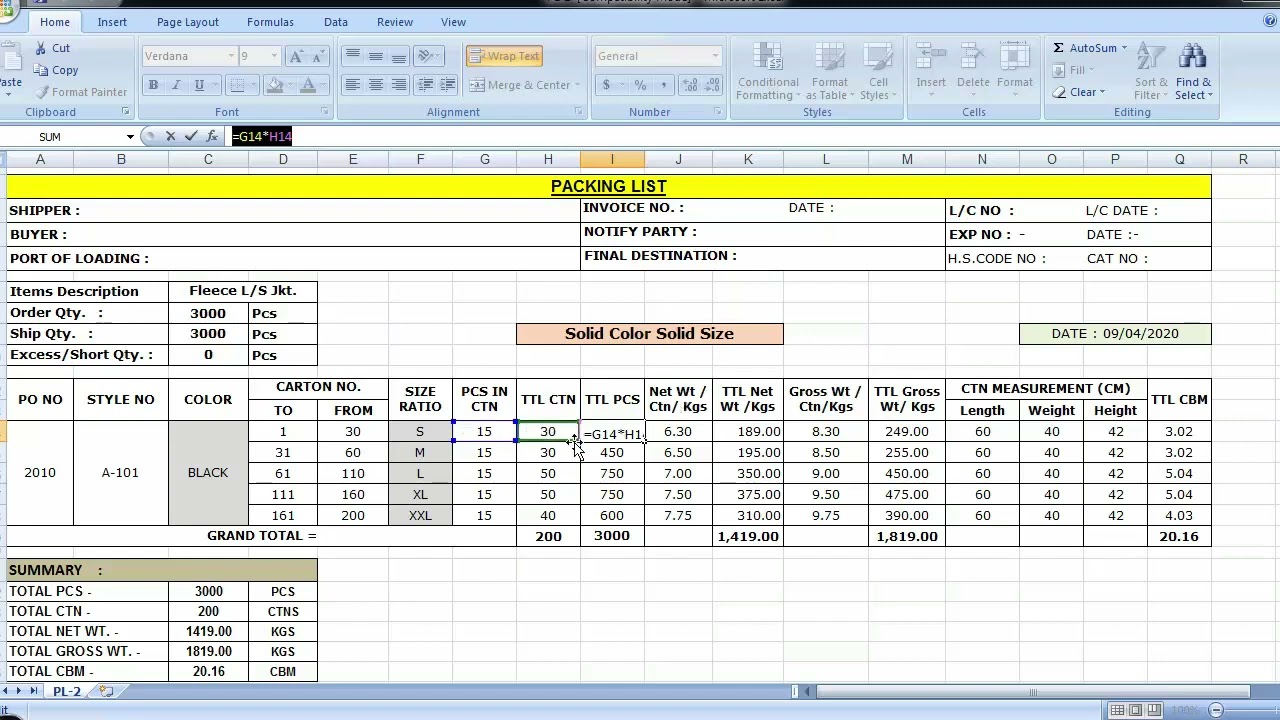The width and height of the screenshot is (1280, 720).
Task: Switch to Page Layout view button
Action: pos(1135,710)
